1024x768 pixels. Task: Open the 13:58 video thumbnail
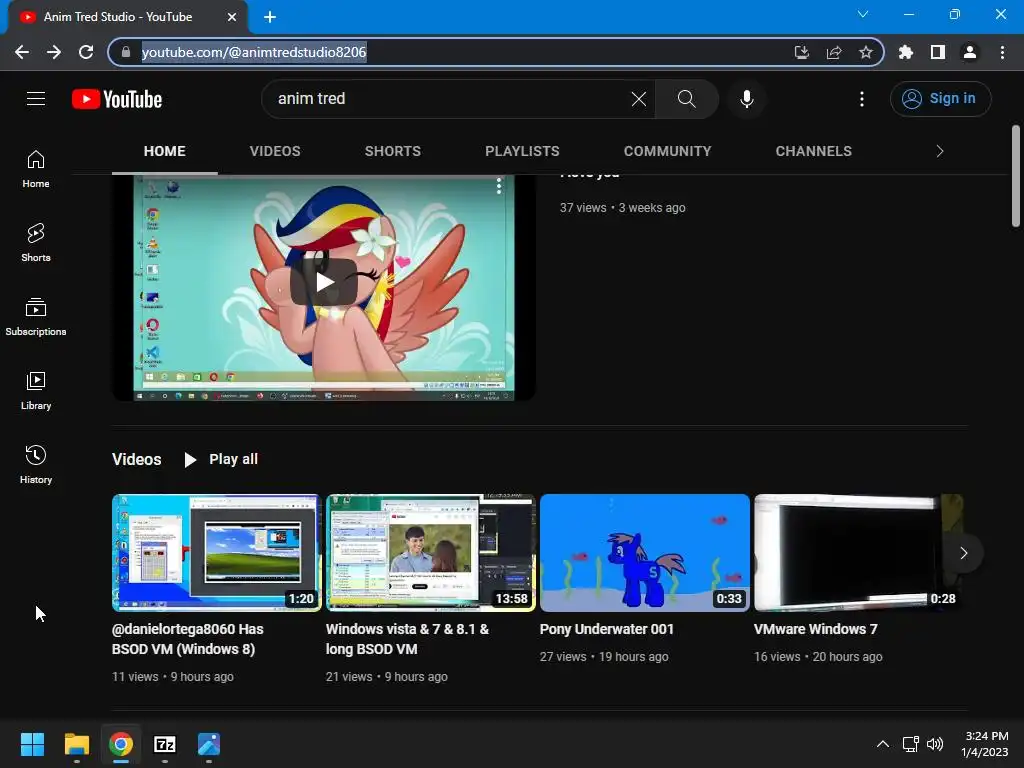pos(430,552)
